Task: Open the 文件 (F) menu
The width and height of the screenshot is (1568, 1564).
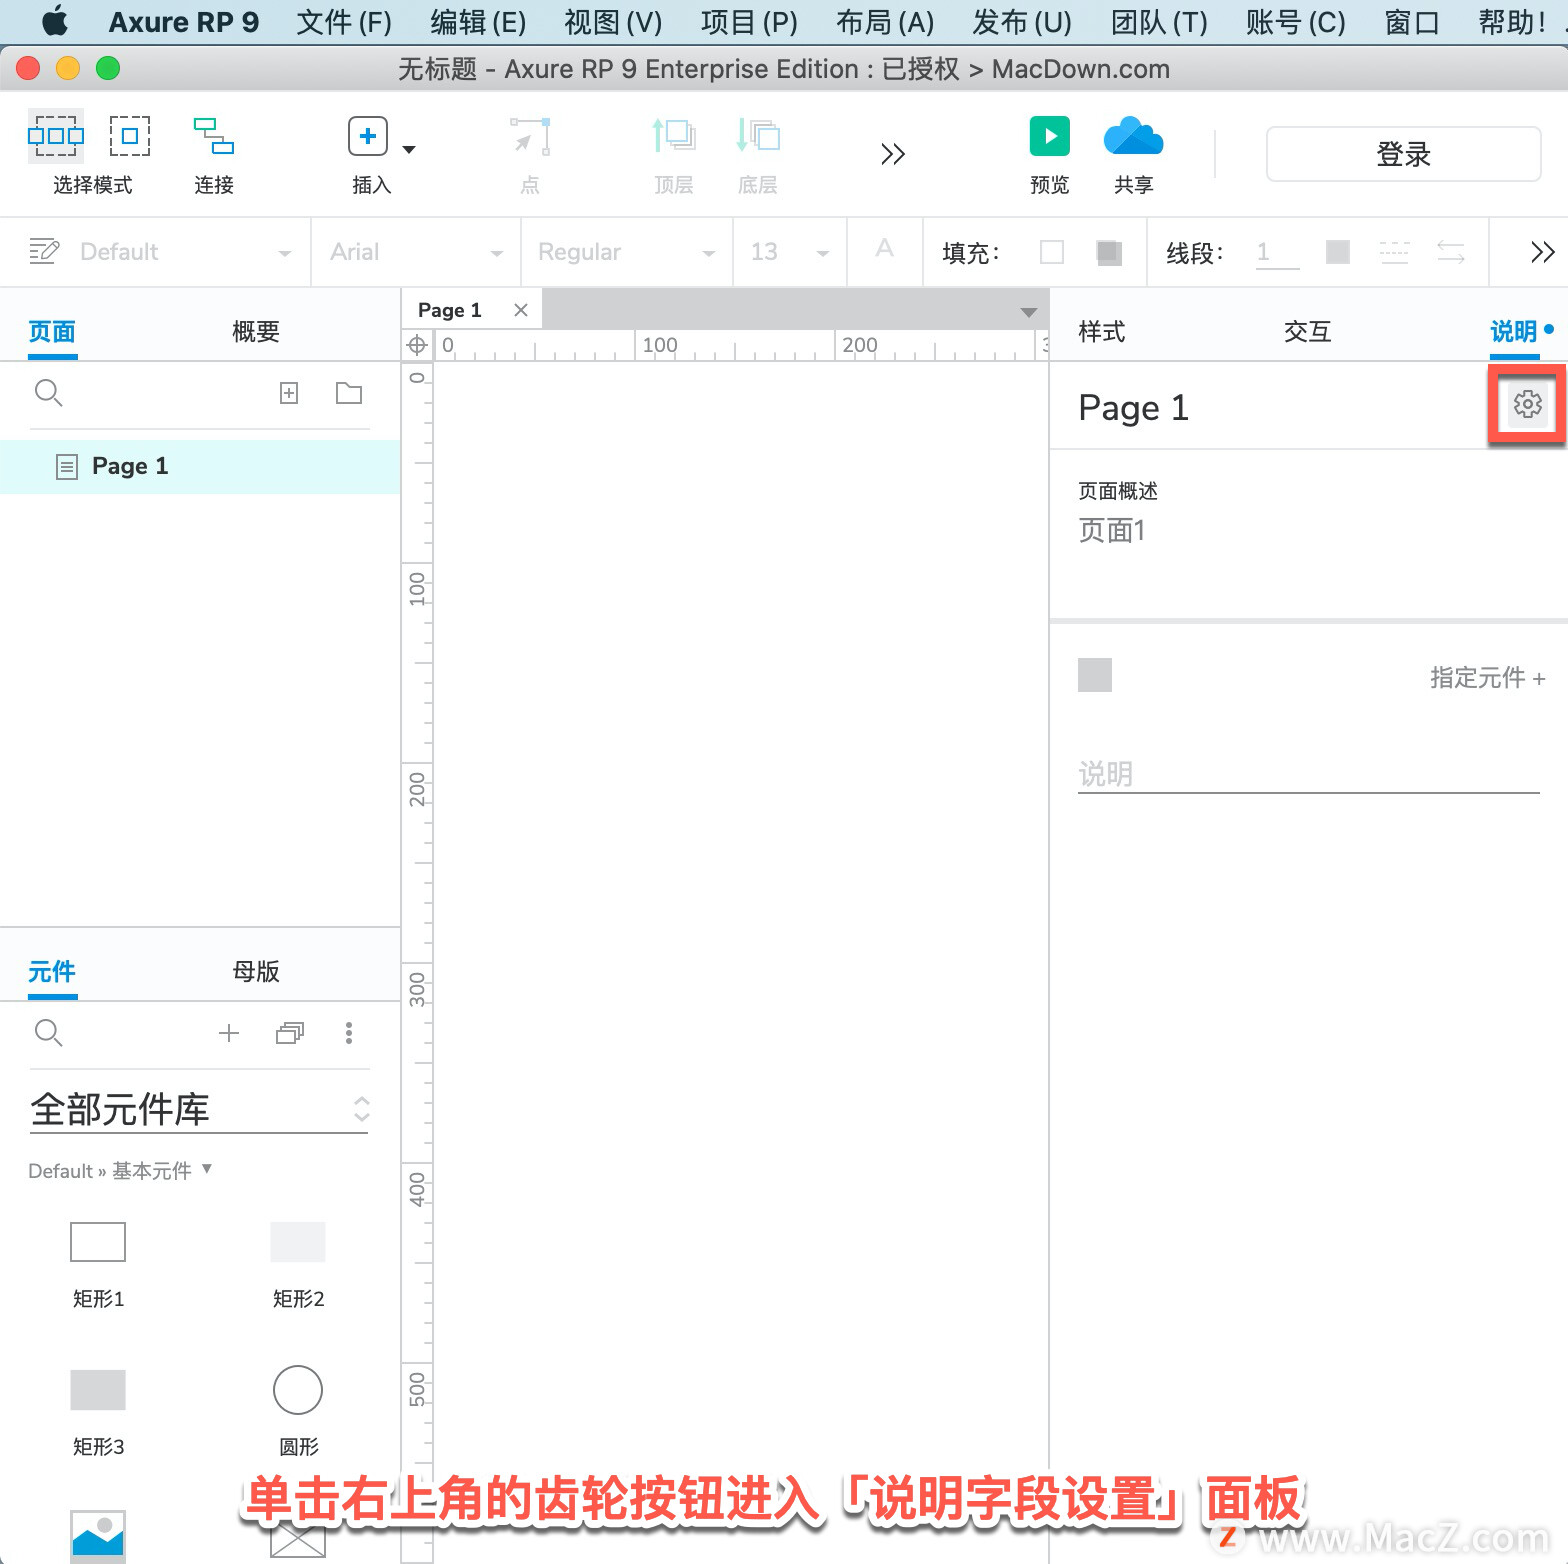Action: (x=344, y=21)
